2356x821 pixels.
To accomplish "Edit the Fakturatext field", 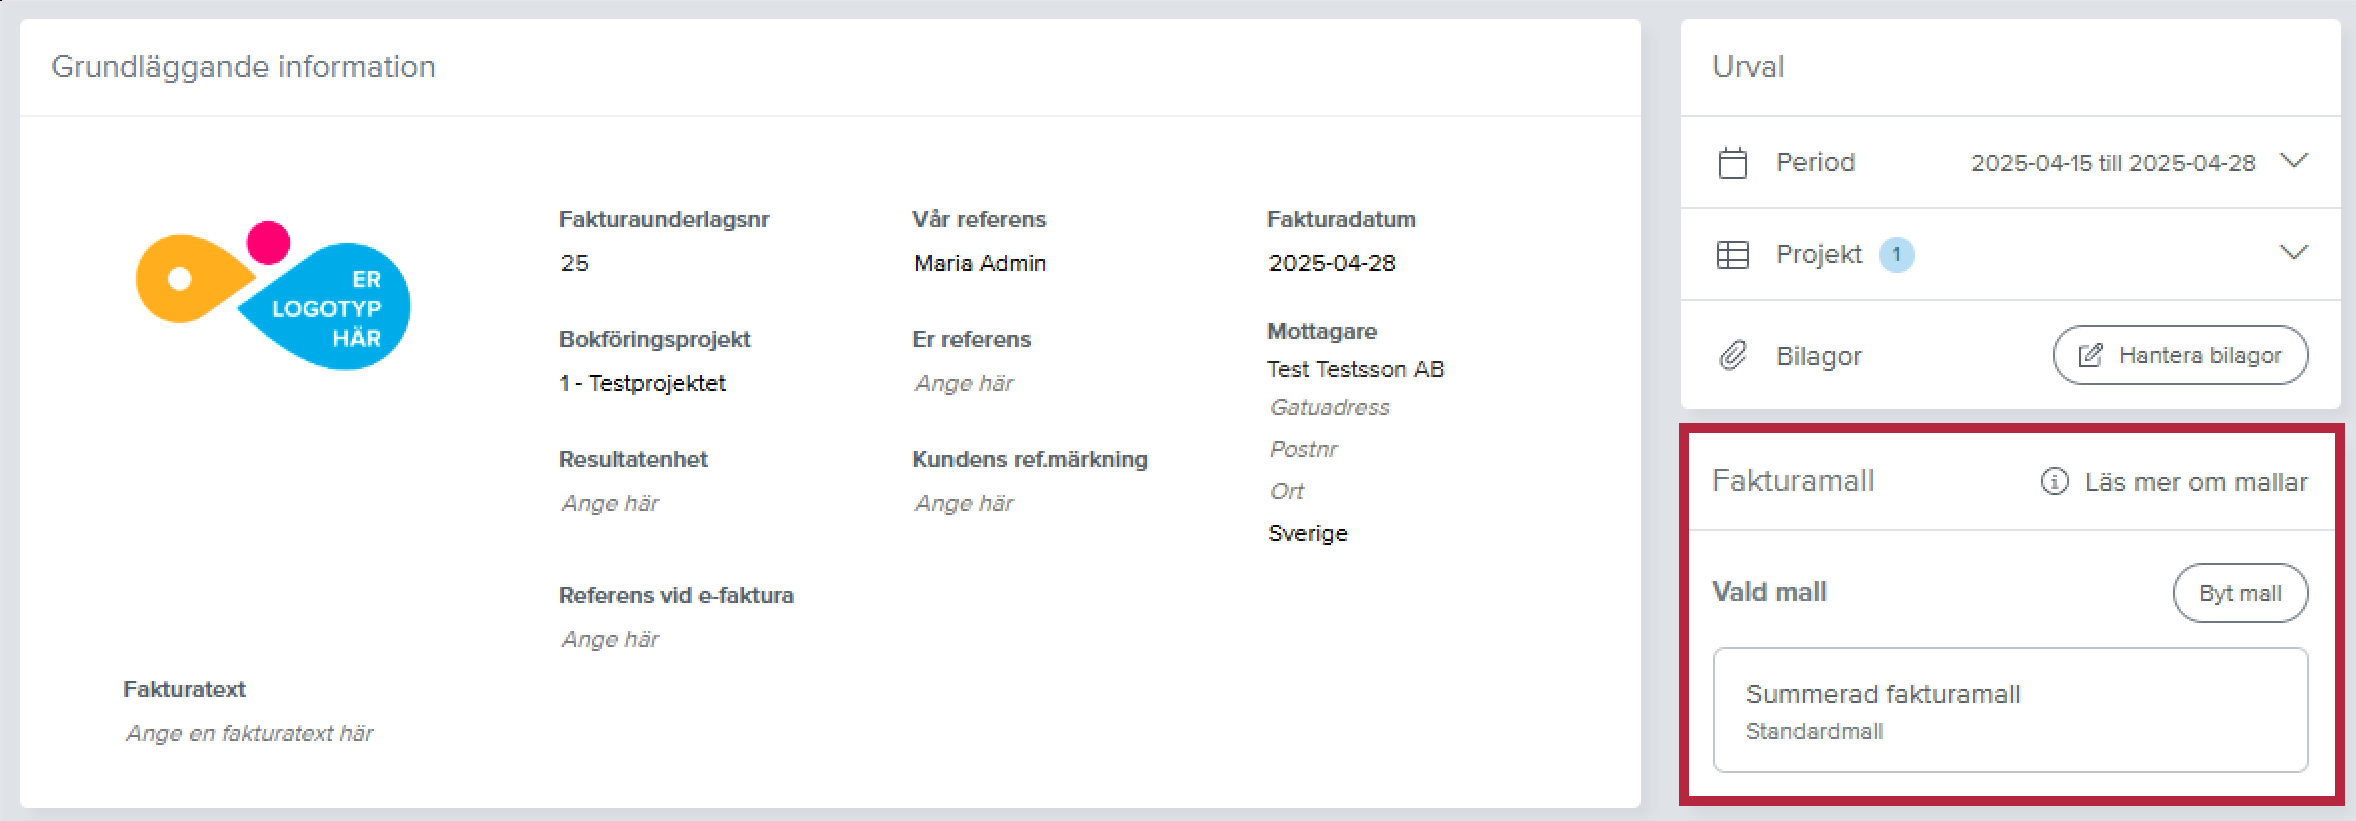I will pyautogui.click(x=249, y=734).
